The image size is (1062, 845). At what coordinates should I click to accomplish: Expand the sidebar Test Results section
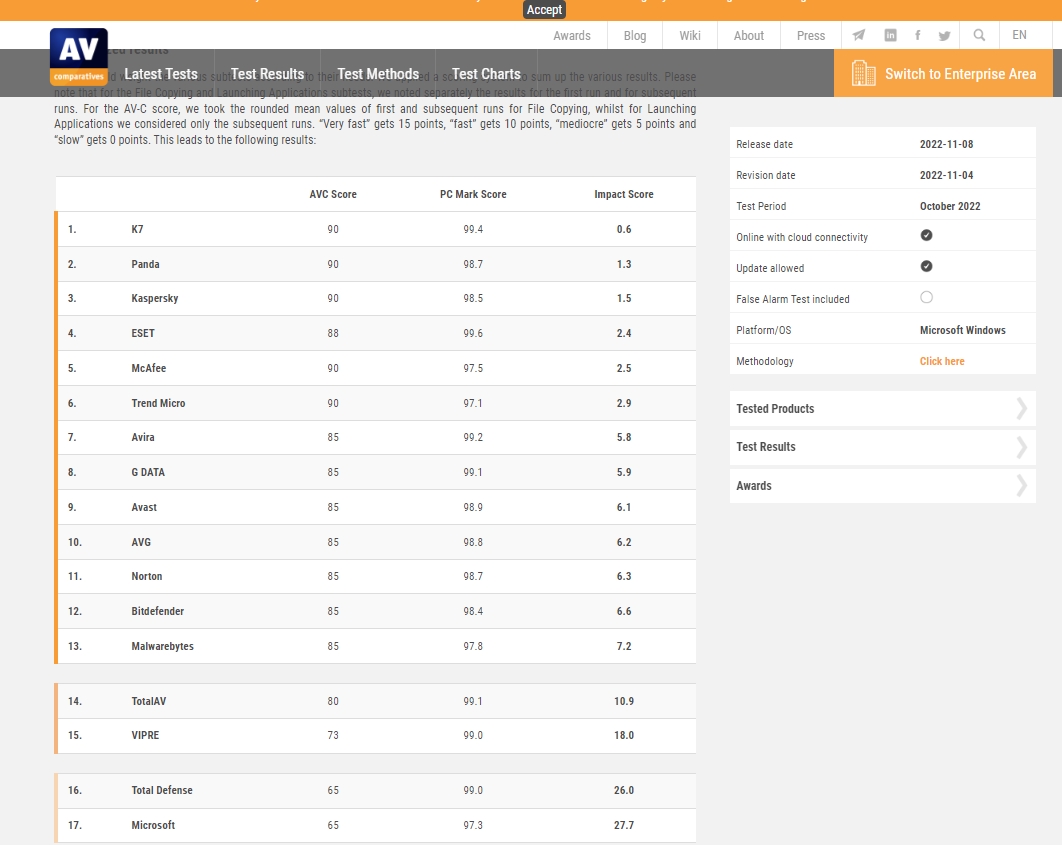883,447
